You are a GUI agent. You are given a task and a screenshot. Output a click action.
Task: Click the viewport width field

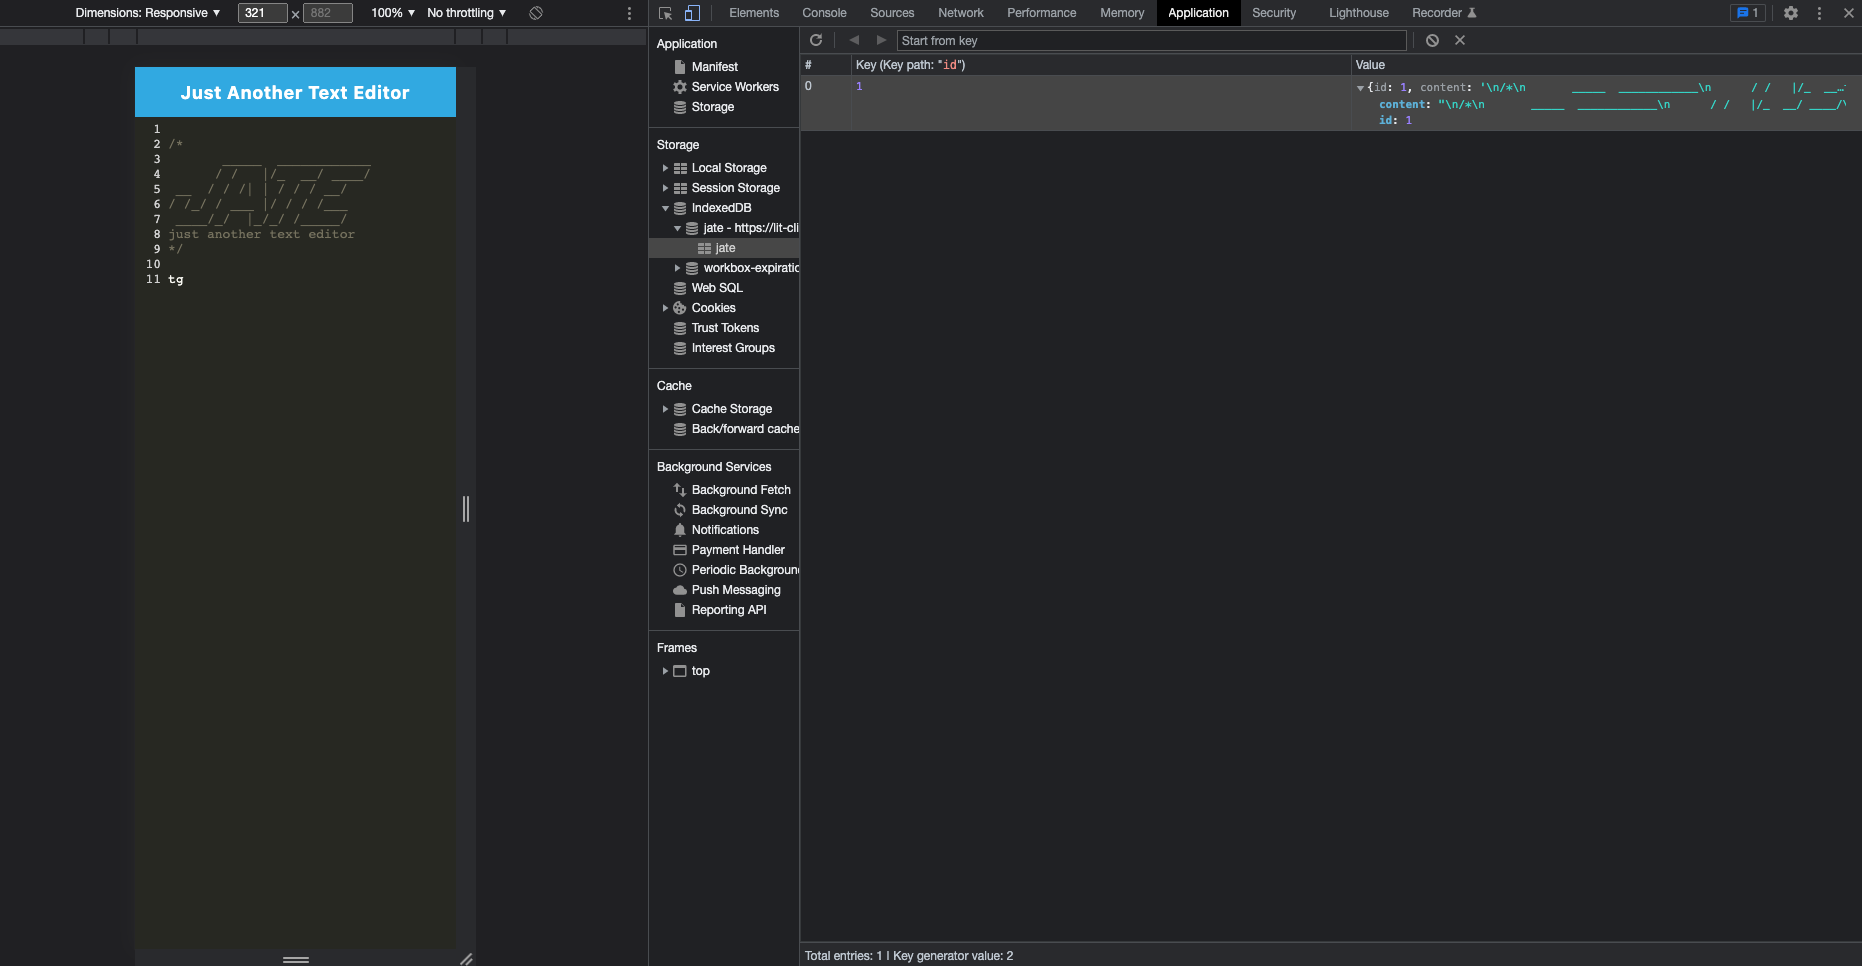tap(262, 13)
